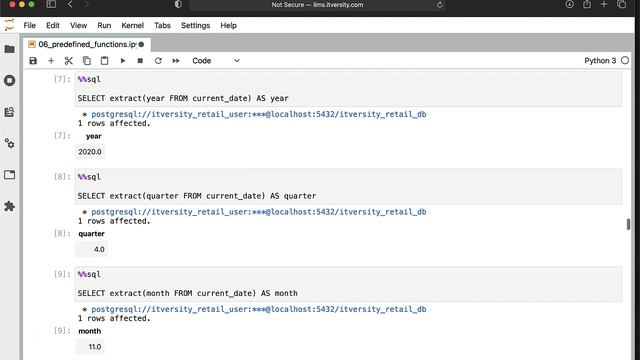Screen dimensions: 640x360
Task: Click the month output column header
Action: (x=89, y=331)
